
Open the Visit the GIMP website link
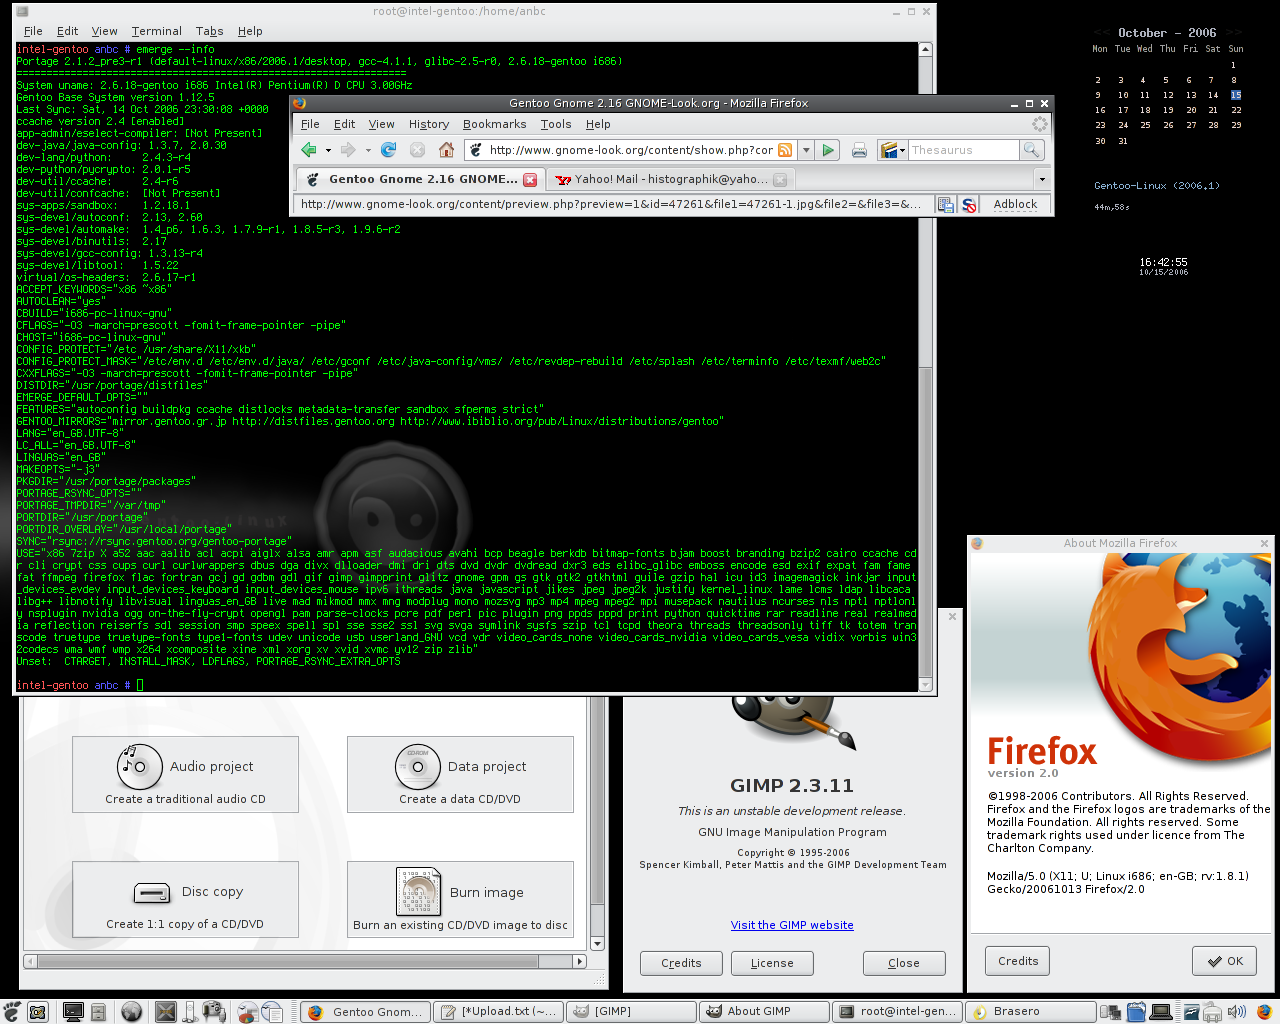point(792,925)
